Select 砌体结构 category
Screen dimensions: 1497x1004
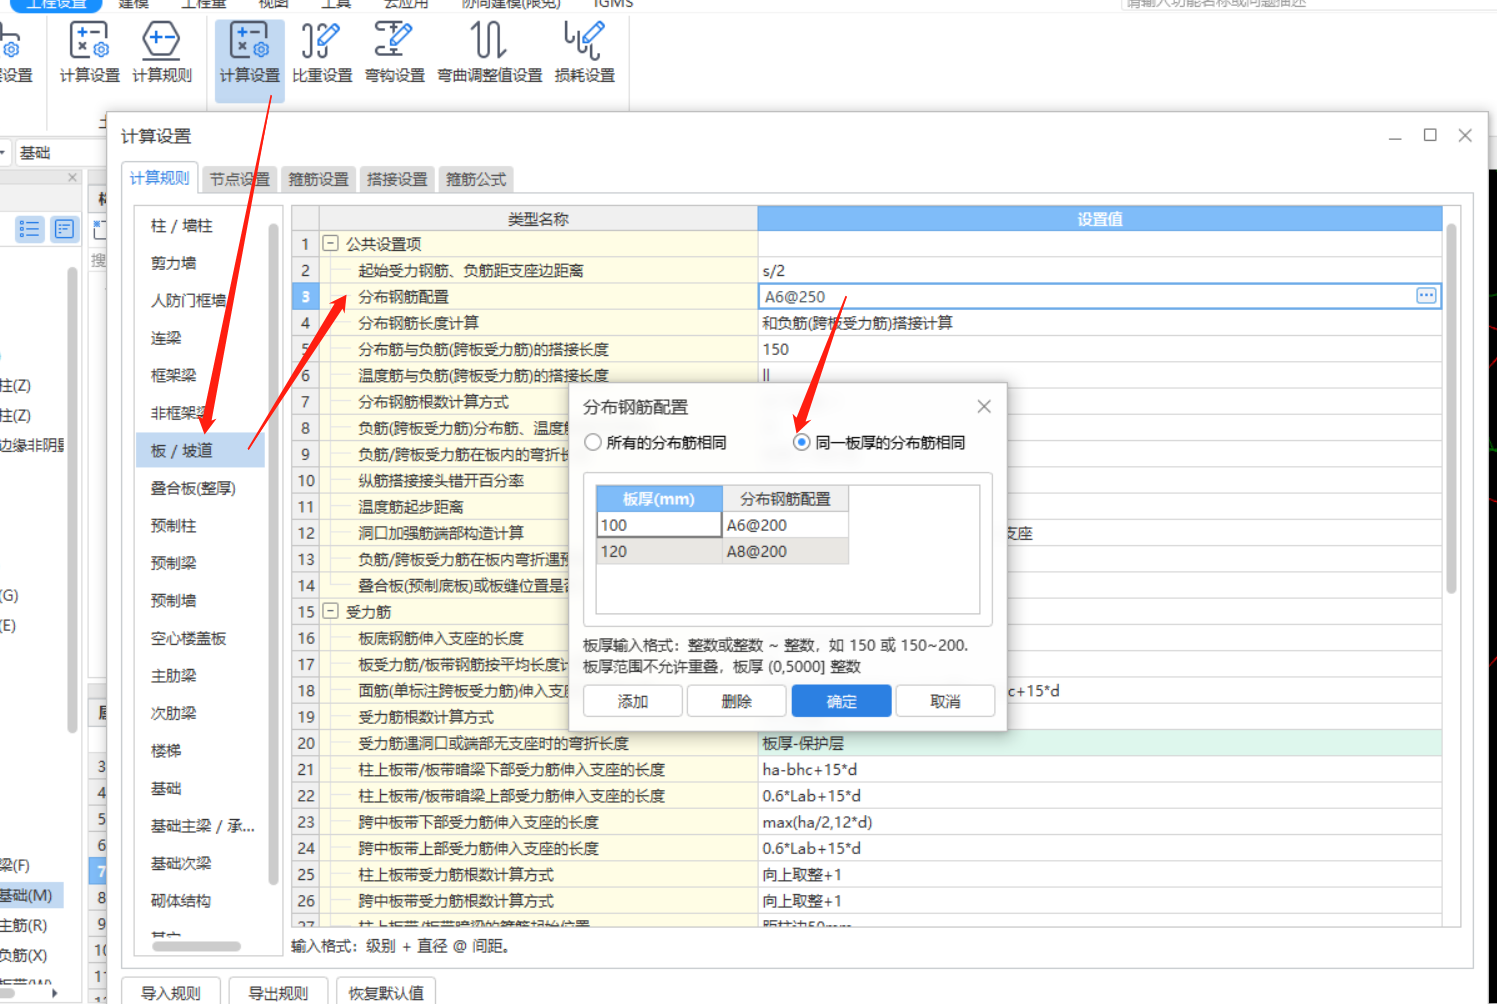click(x=181, y=901)
